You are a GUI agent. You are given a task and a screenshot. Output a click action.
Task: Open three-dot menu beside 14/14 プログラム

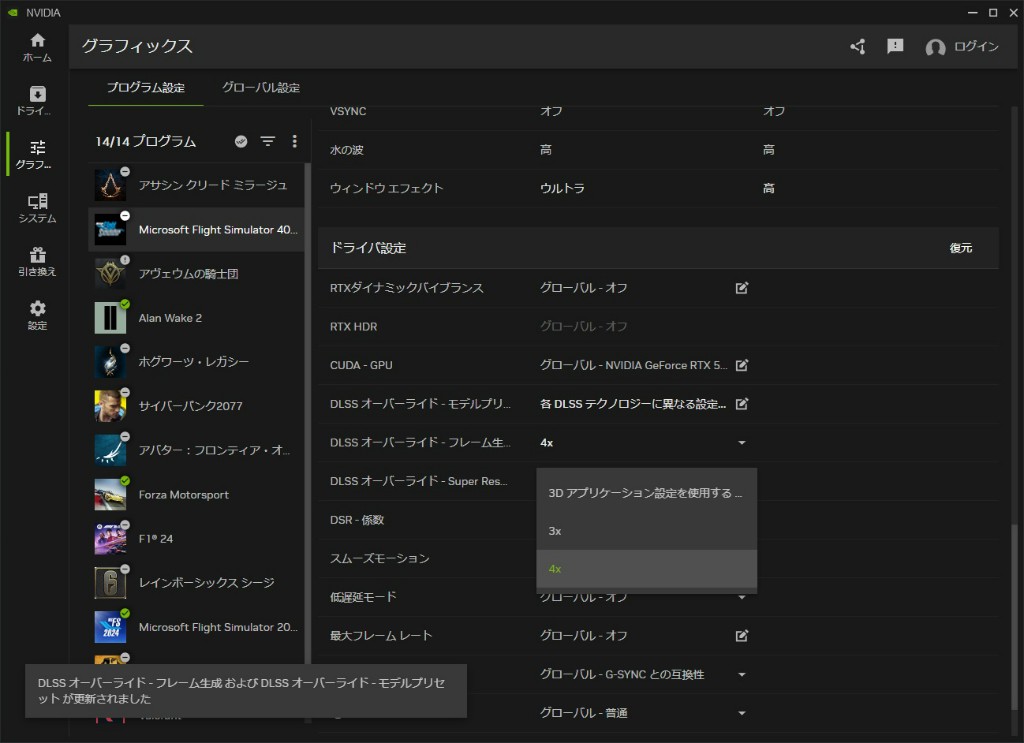point(294,142)
